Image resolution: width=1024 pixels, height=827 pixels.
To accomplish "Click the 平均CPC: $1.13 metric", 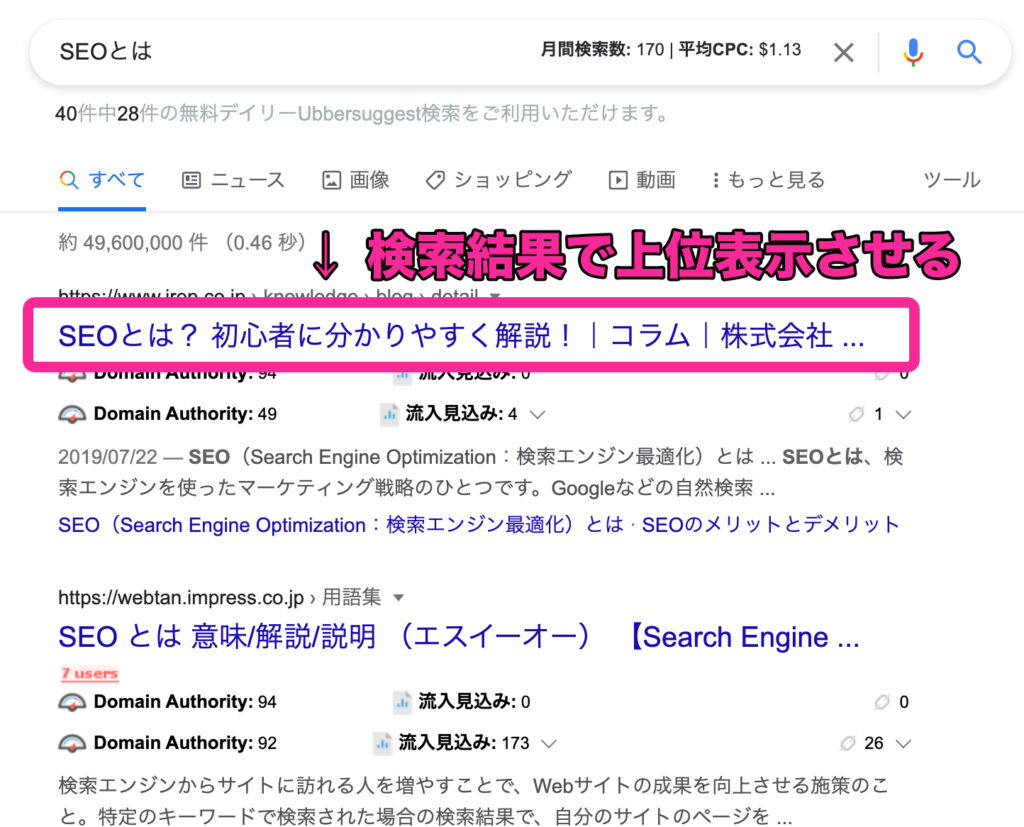I will [739, 50].
